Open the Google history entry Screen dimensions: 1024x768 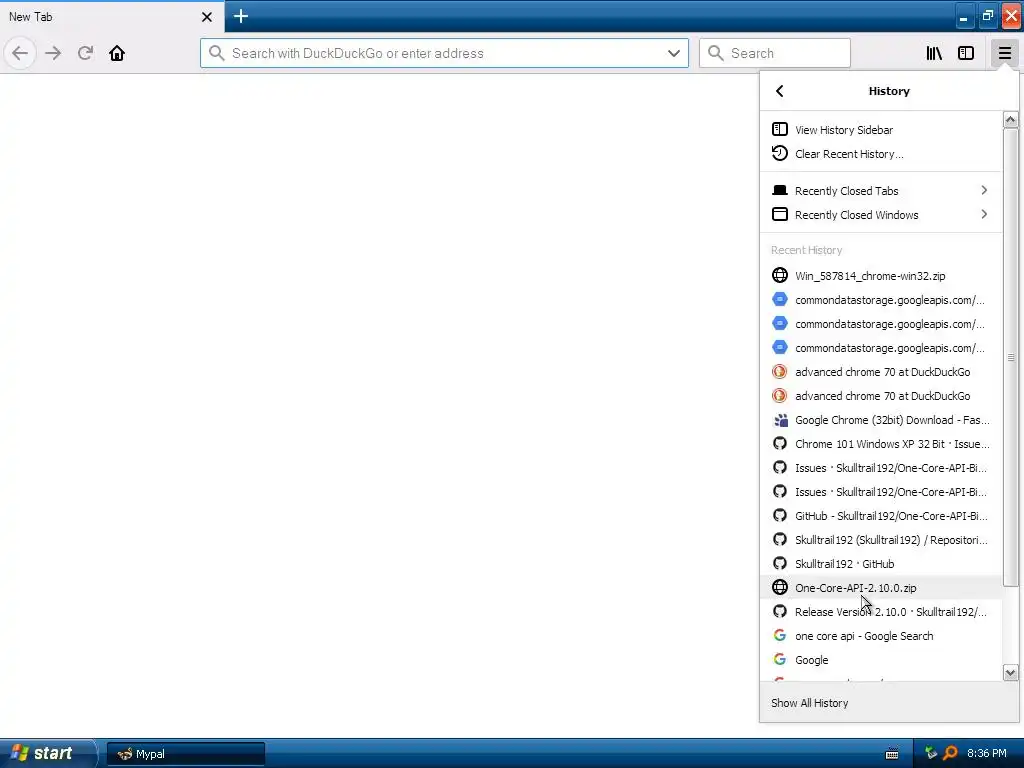click(x=881, y=660)
